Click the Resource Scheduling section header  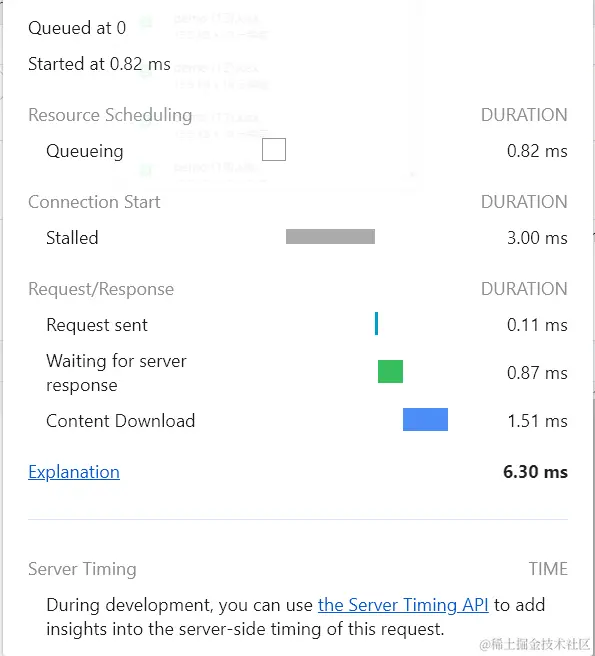click(110, 115)
